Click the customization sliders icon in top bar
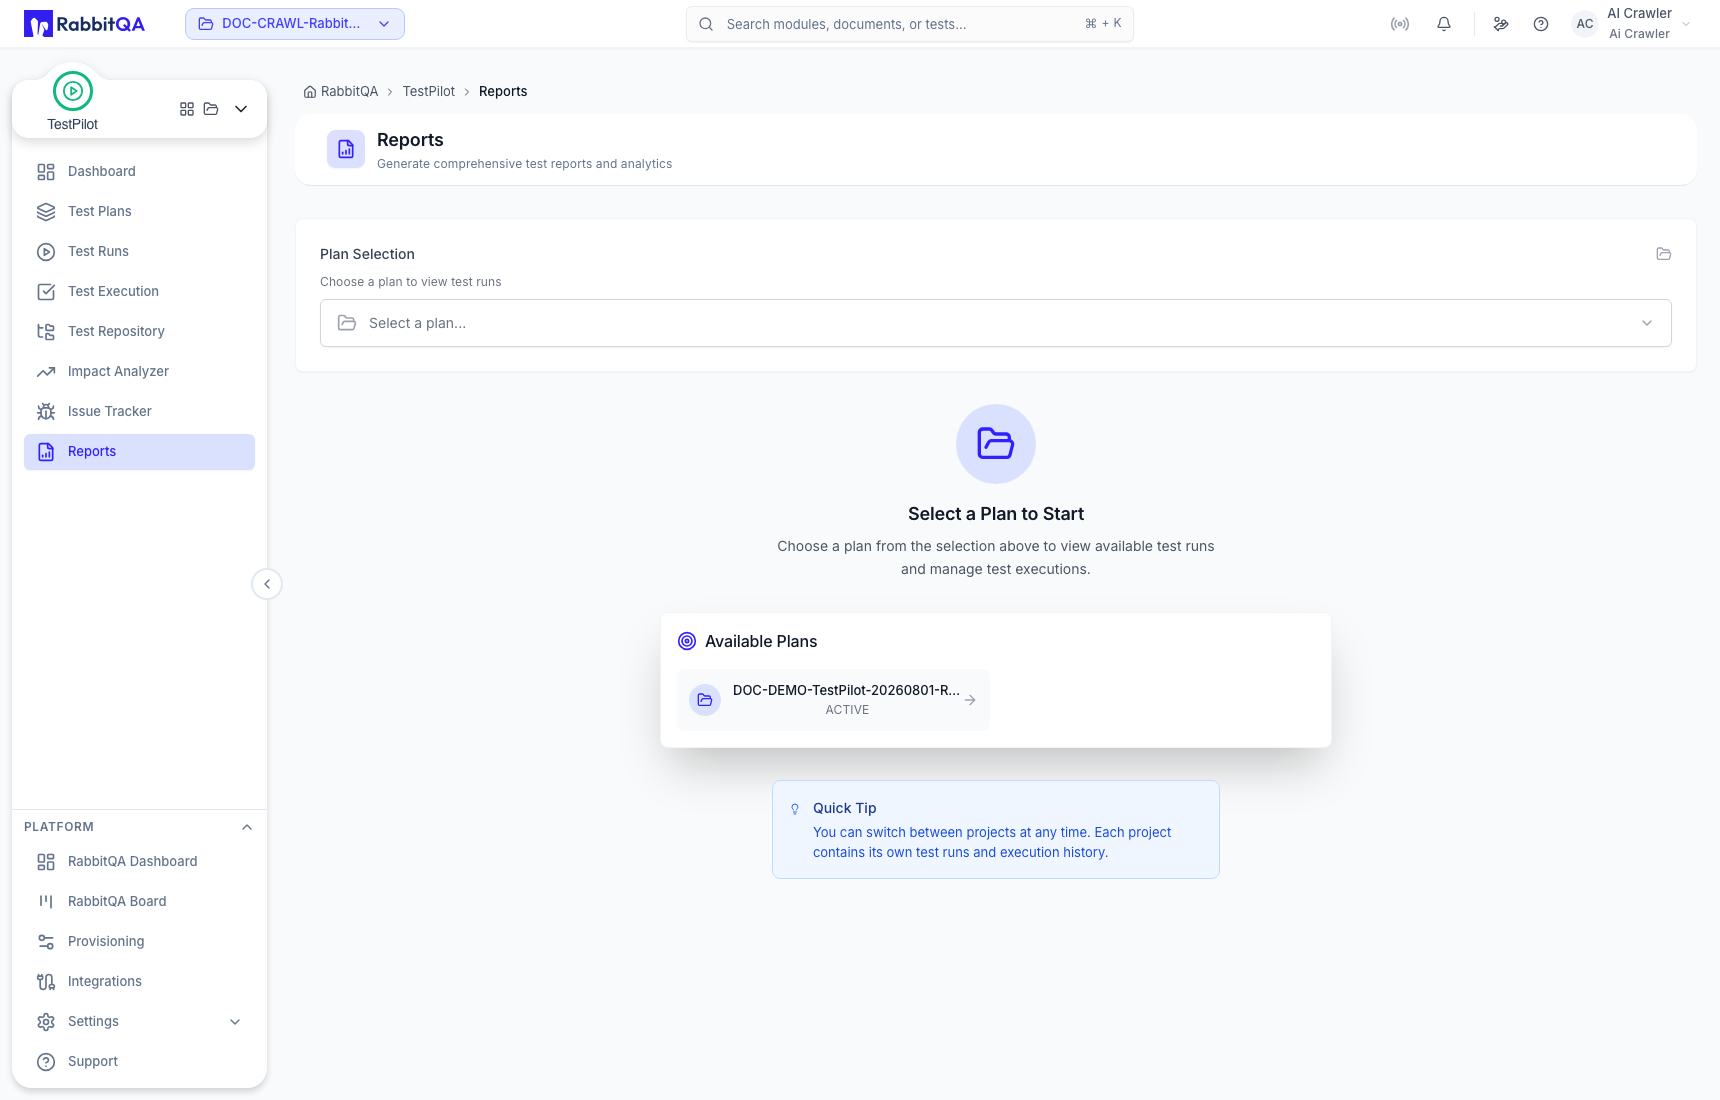Screen dimensions: 1720x1100 [x=1501, y=24]
